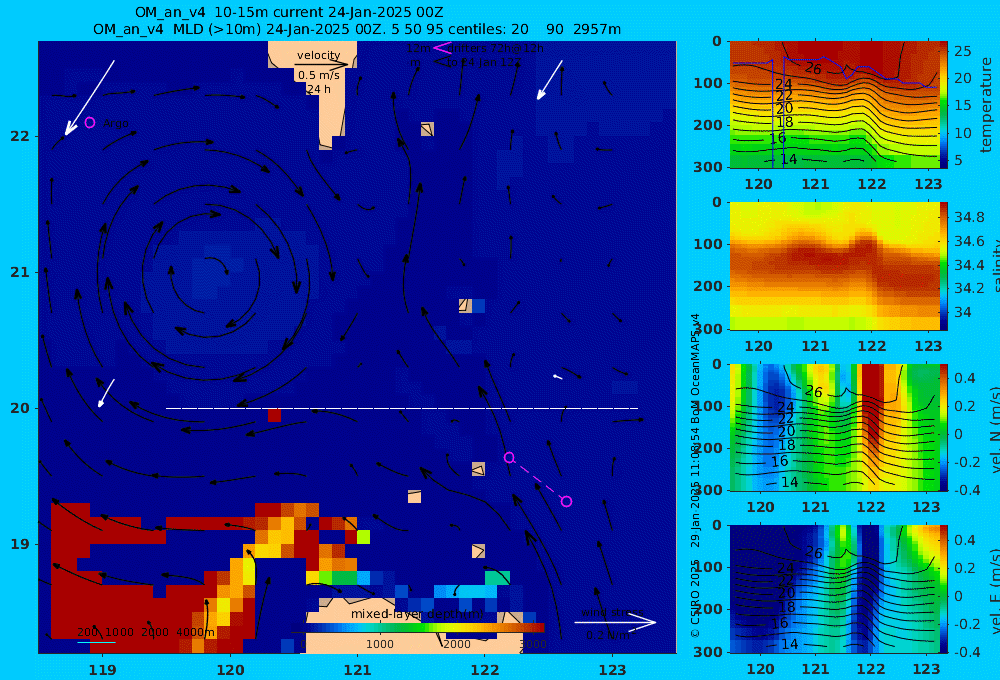Click the MLD centiles title line

coord(357,29)
